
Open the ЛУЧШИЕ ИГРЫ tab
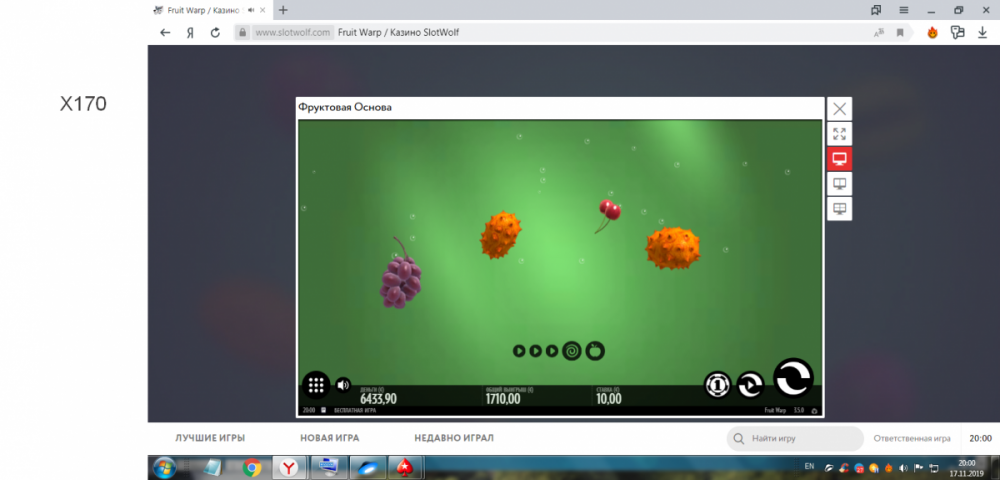(x=210, y=438)
